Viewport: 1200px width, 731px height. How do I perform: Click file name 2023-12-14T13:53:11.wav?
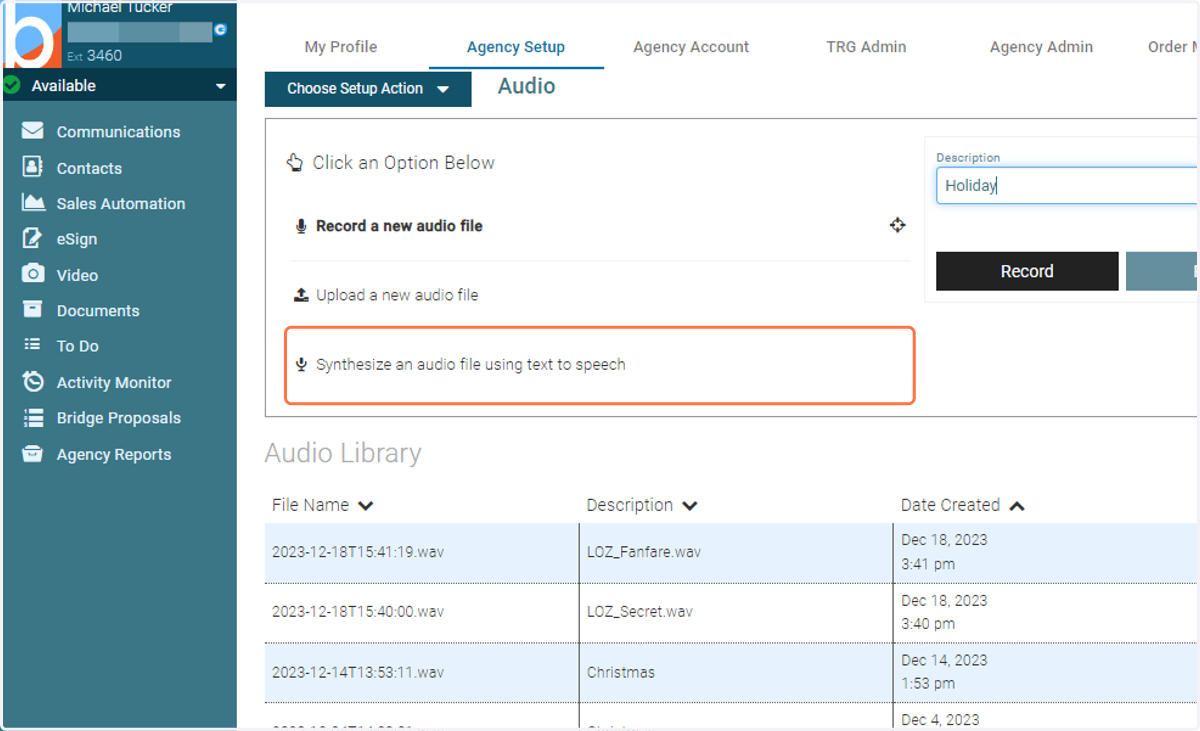(357, 672)
